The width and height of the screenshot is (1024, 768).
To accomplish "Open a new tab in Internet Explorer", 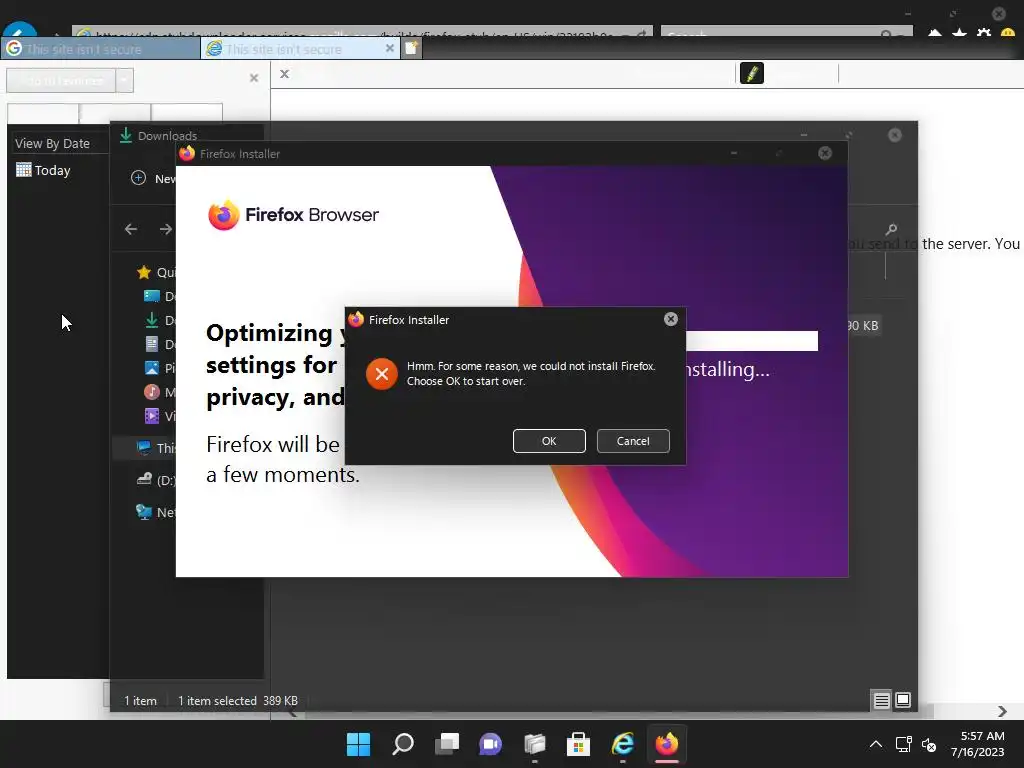I will point(411,48).
